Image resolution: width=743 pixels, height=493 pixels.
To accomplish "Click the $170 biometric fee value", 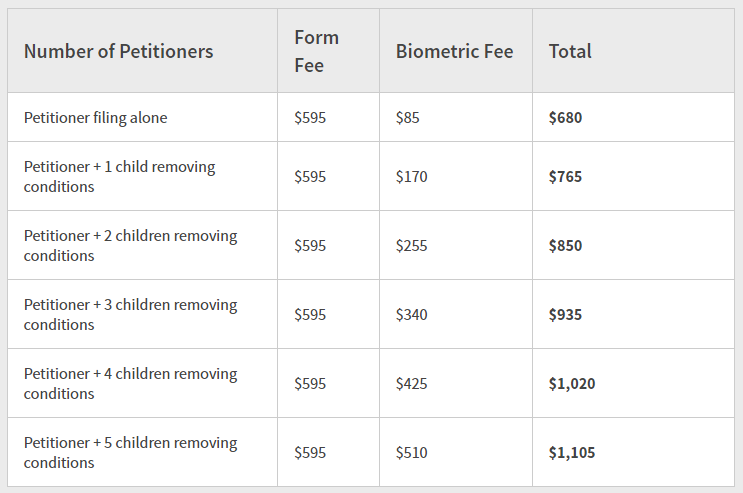I will (411, 177).
